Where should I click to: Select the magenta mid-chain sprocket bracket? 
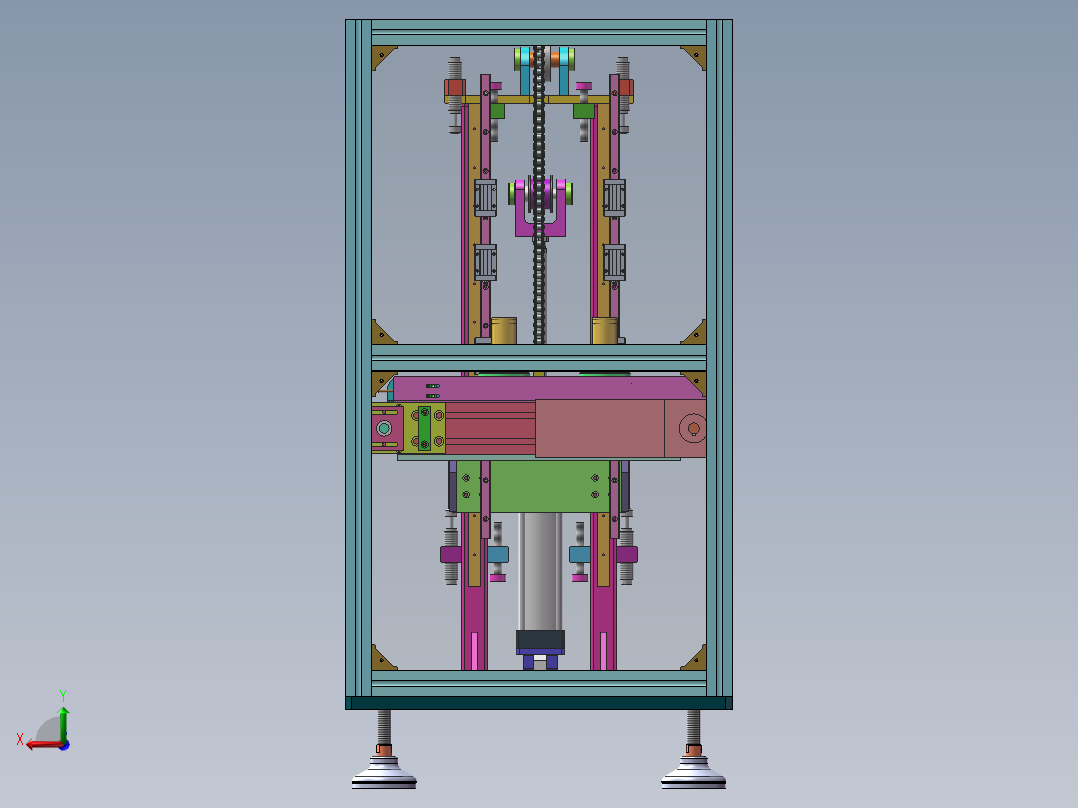pos(540,206)
